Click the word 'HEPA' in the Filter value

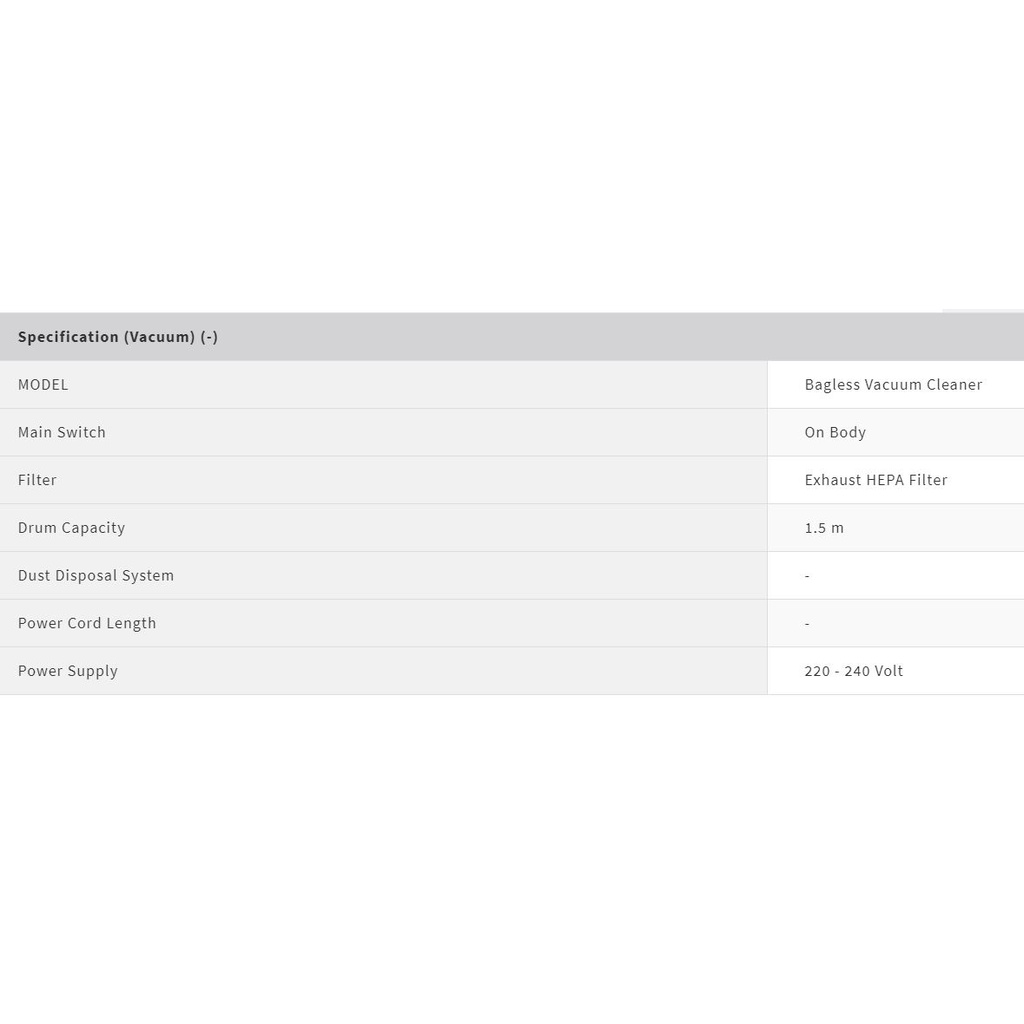885,480
